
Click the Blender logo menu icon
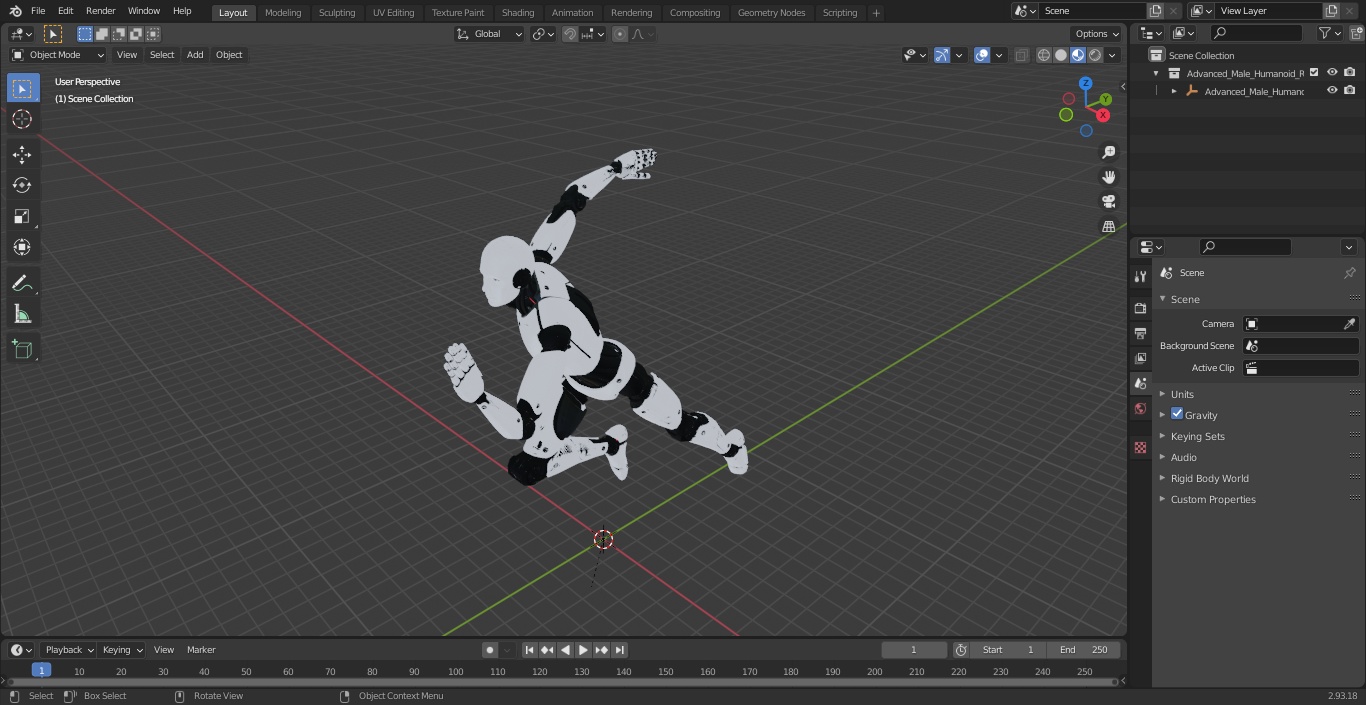[15, 11]
